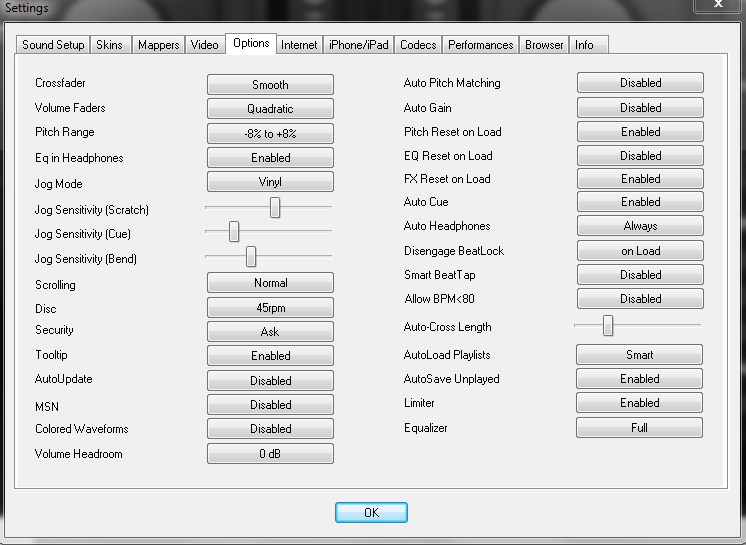Change the Volume Headroom 0 dB option
The width and height of the screenshot is (746, 545).
[x=270, y=454]
